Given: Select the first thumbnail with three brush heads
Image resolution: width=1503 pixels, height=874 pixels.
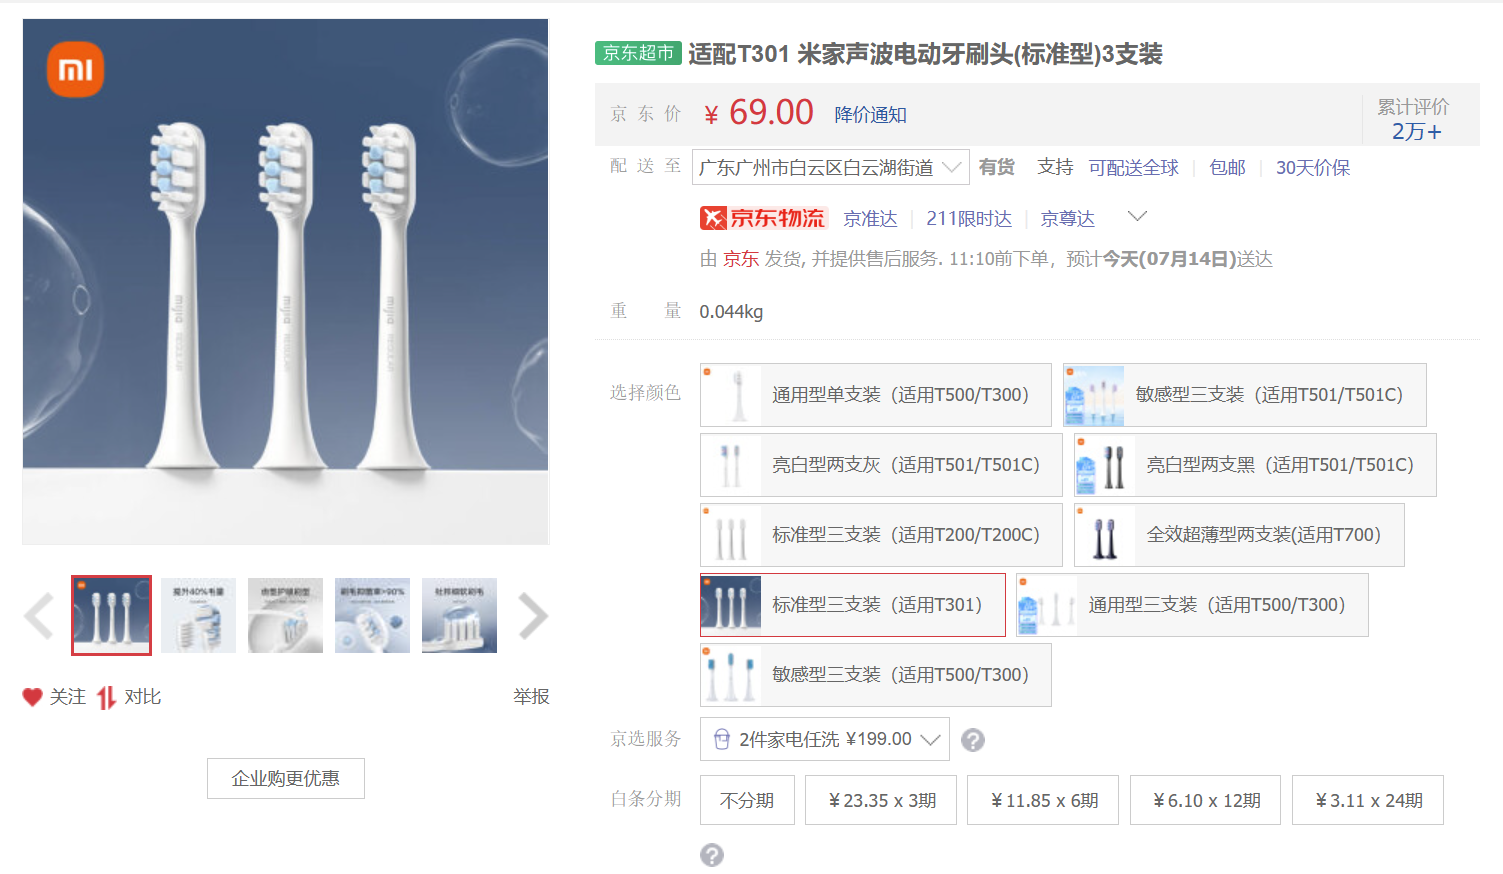Looking at the screenshot, I should click(111, 615).
